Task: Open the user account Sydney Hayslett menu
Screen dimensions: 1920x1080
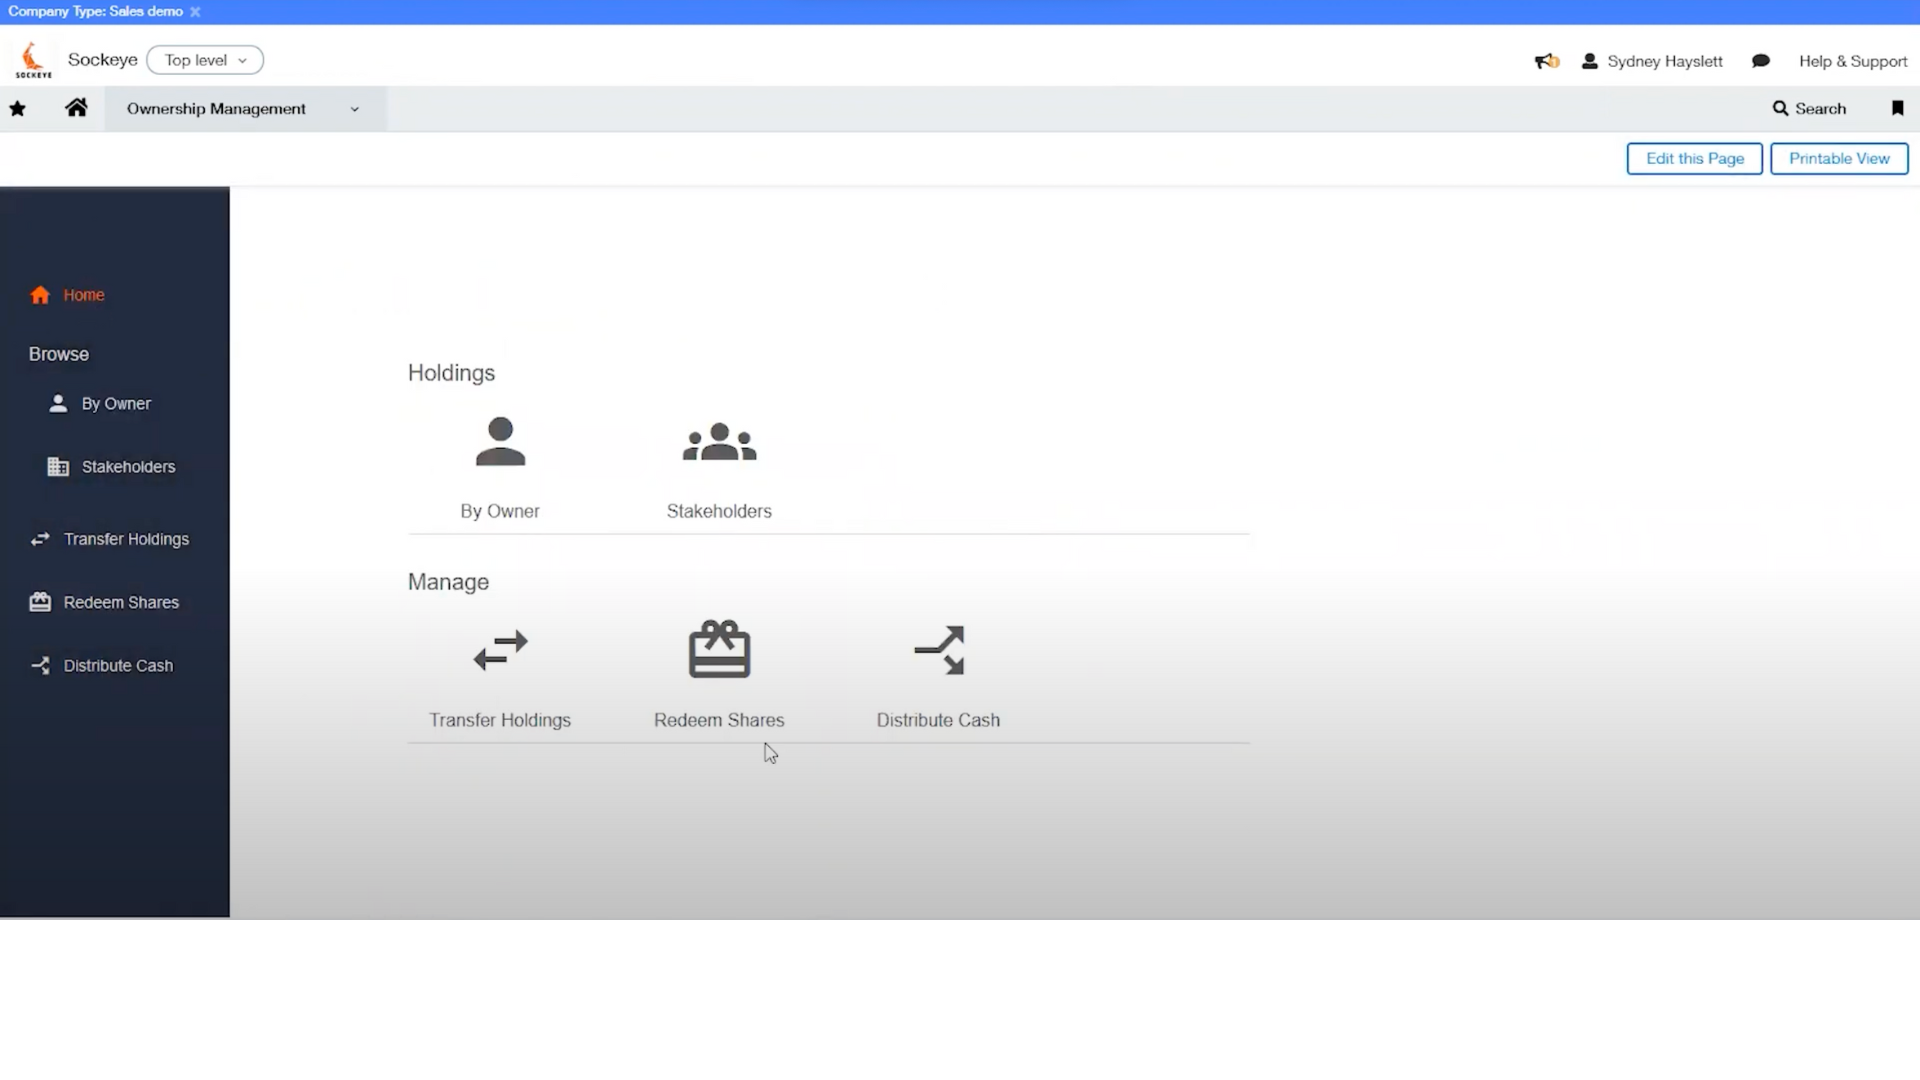Action: click(1652, 61)
